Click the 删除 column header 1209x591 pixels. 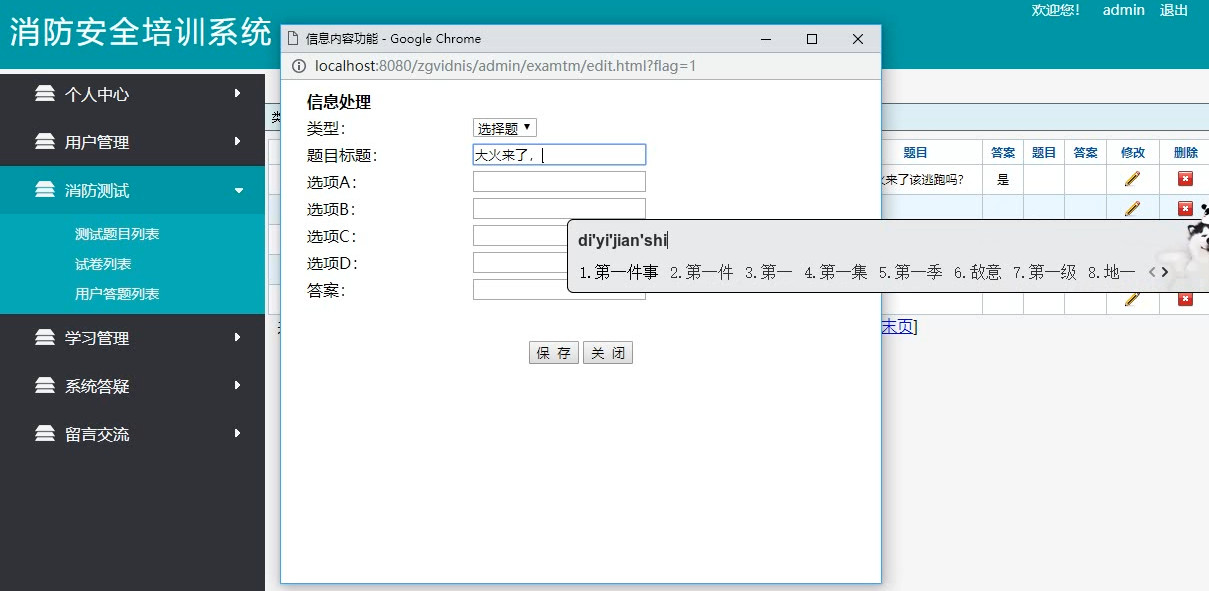1185,153
